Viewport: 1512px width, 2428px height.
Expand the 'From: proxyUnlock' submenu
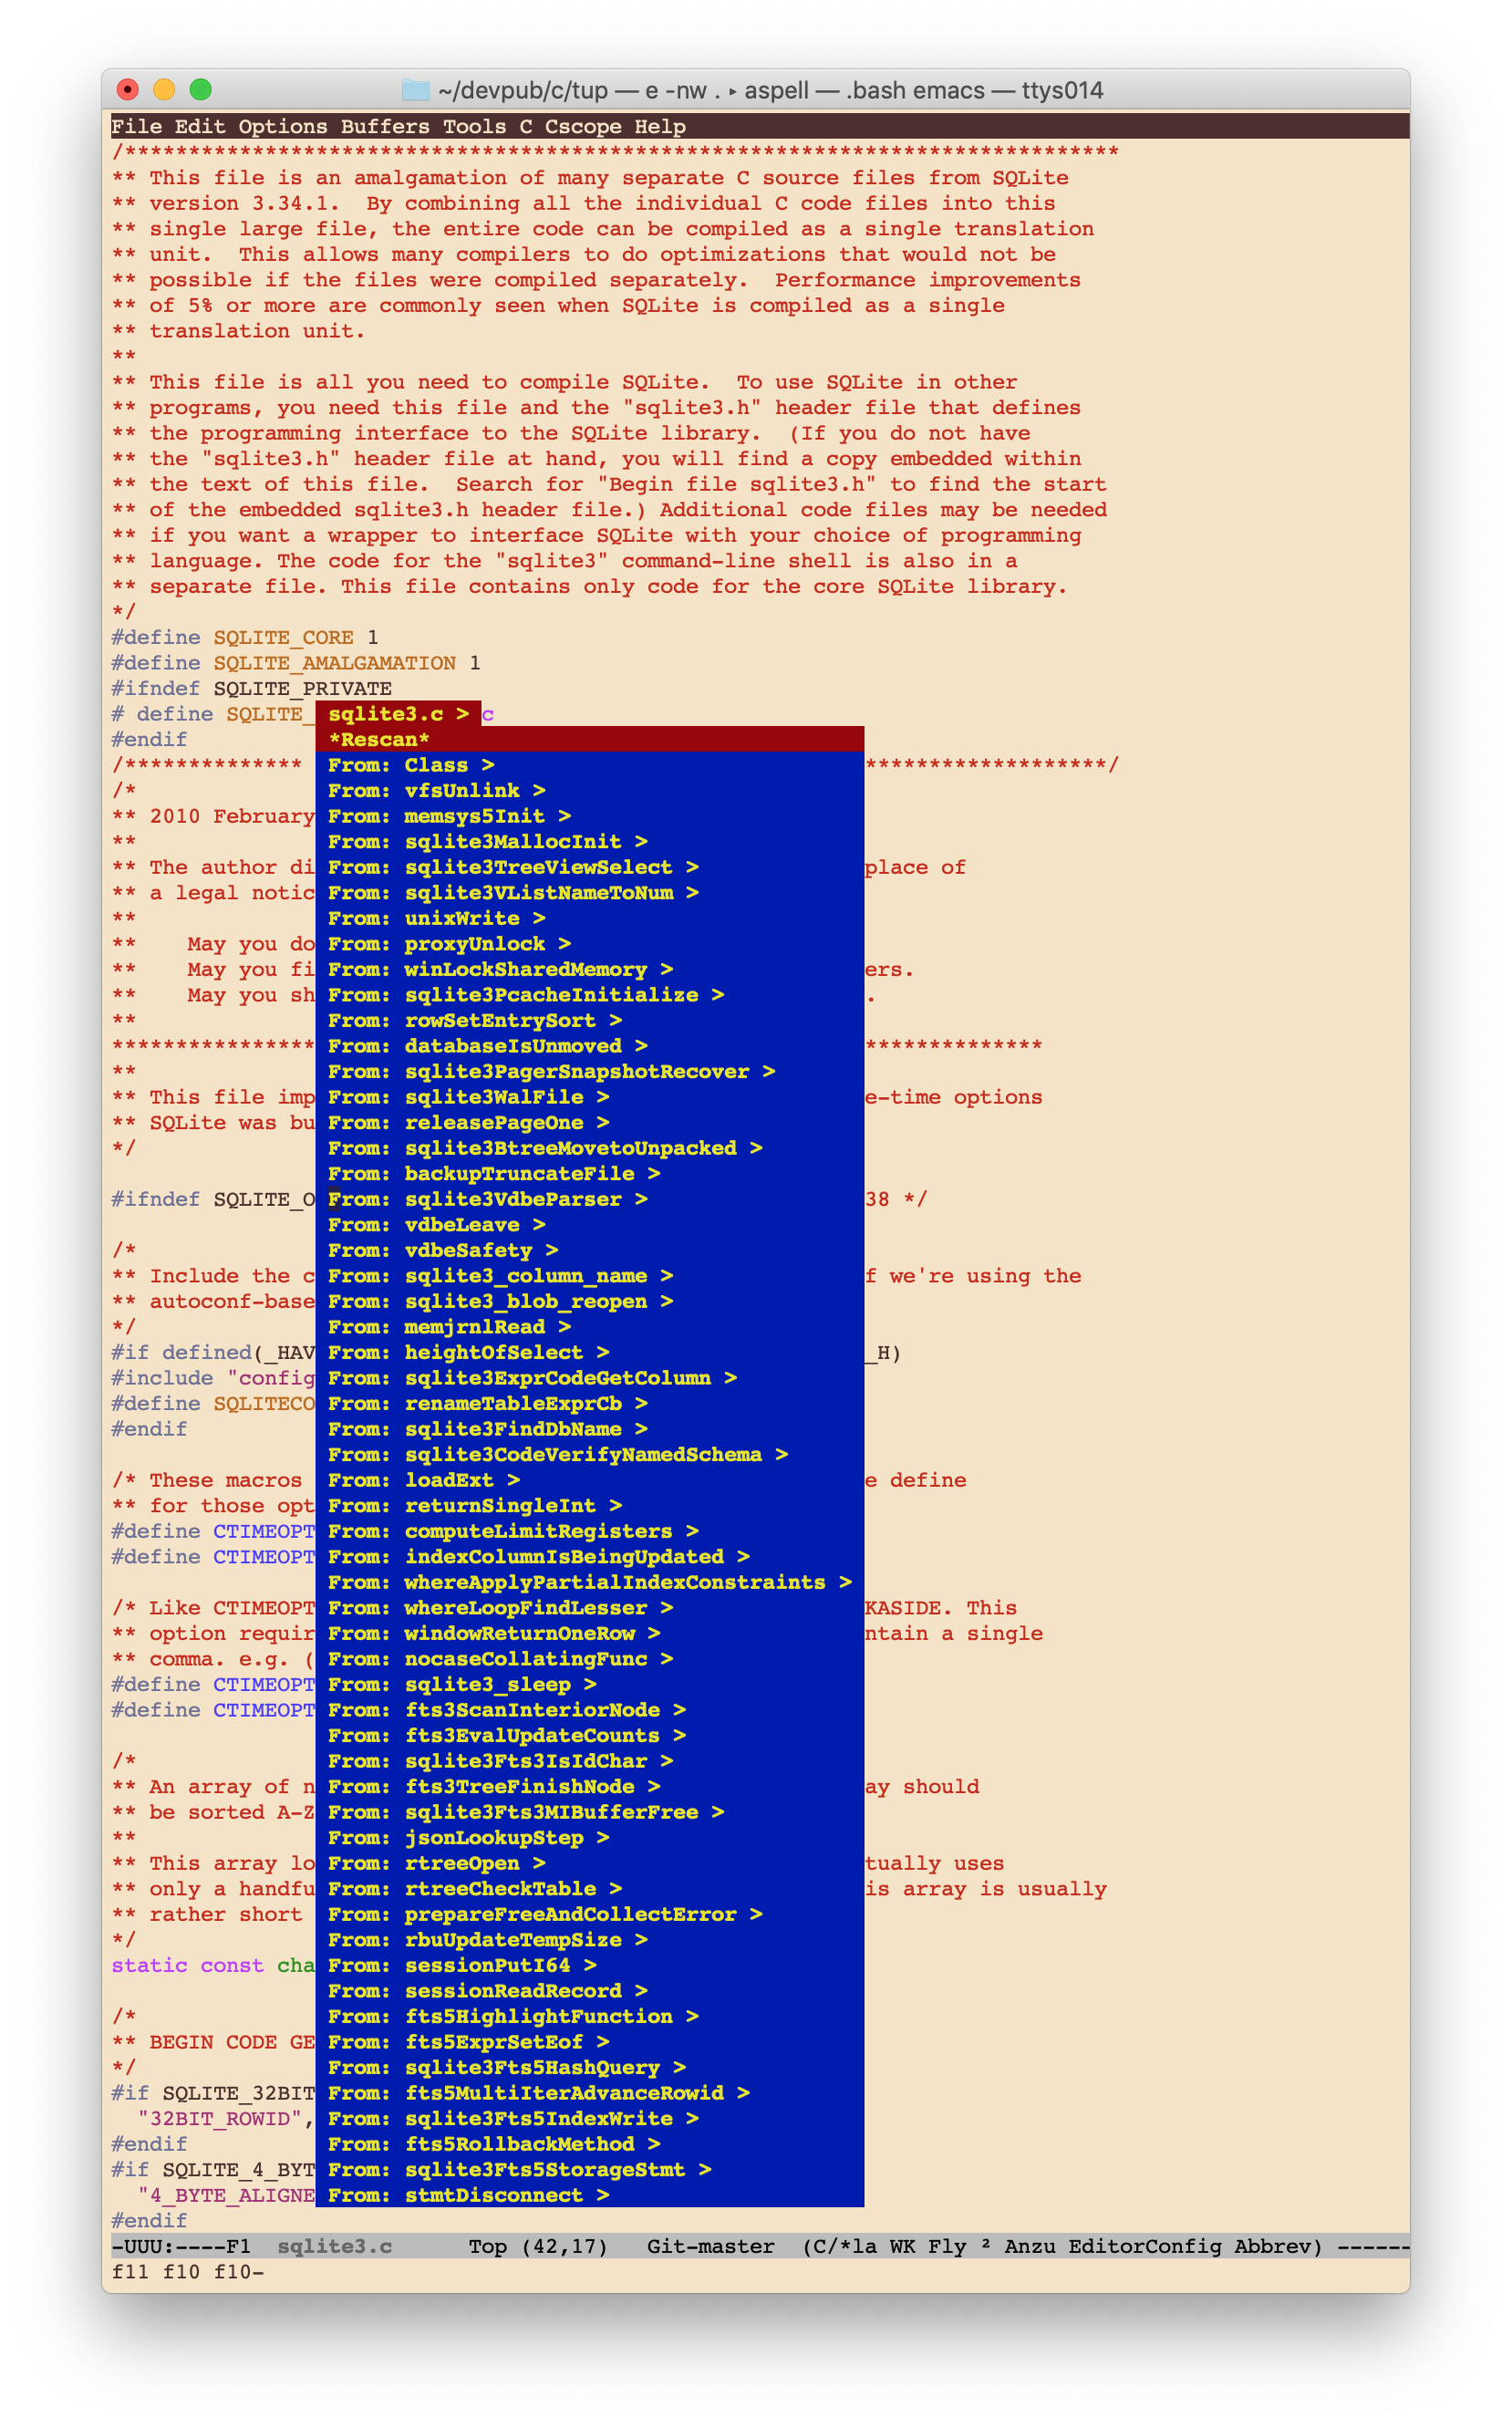tap(590, 944)
